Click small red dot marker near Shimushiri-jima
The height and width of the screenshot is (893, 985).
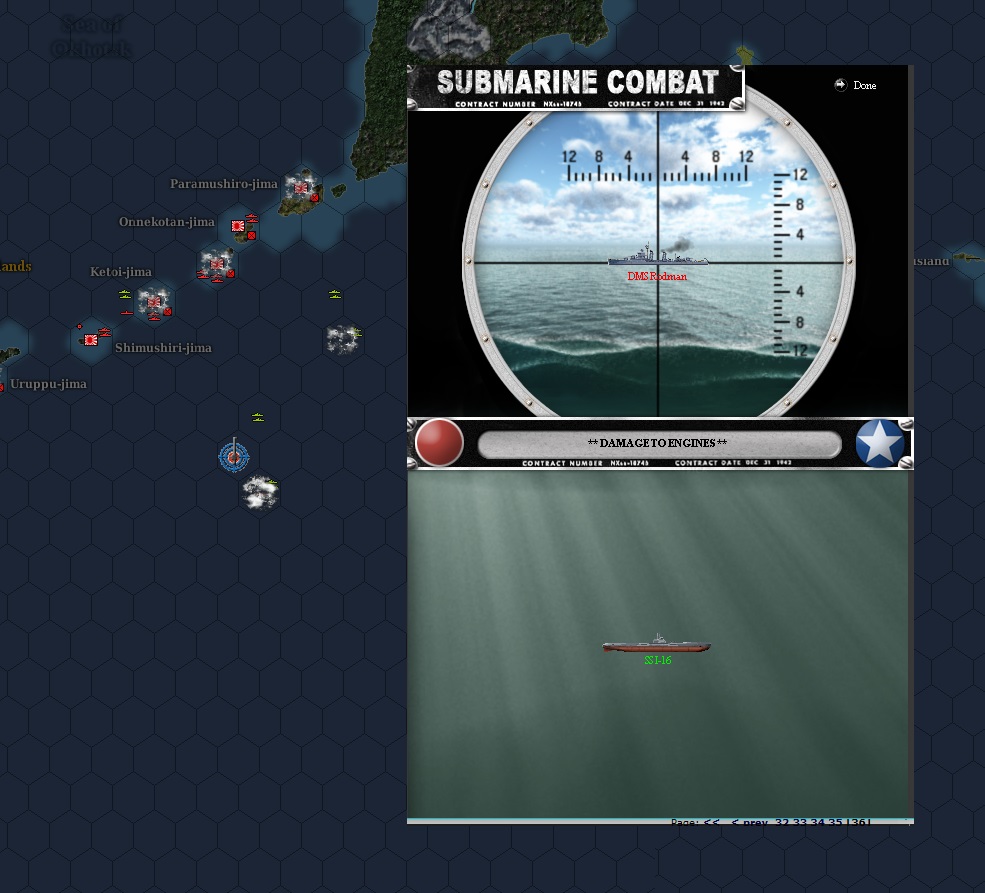[x=80, y=327]
